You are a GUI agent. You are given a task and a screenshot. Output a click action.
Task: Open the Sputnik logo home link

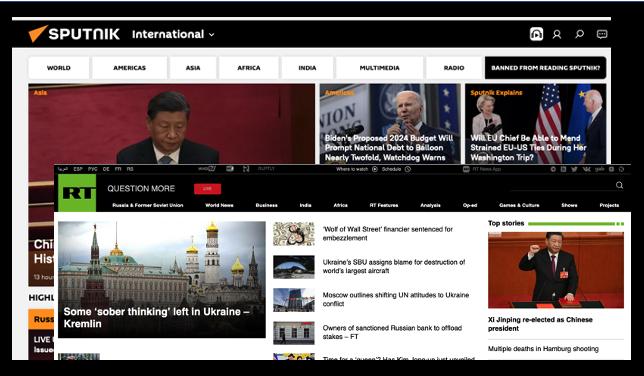click(x=74, y=34)
